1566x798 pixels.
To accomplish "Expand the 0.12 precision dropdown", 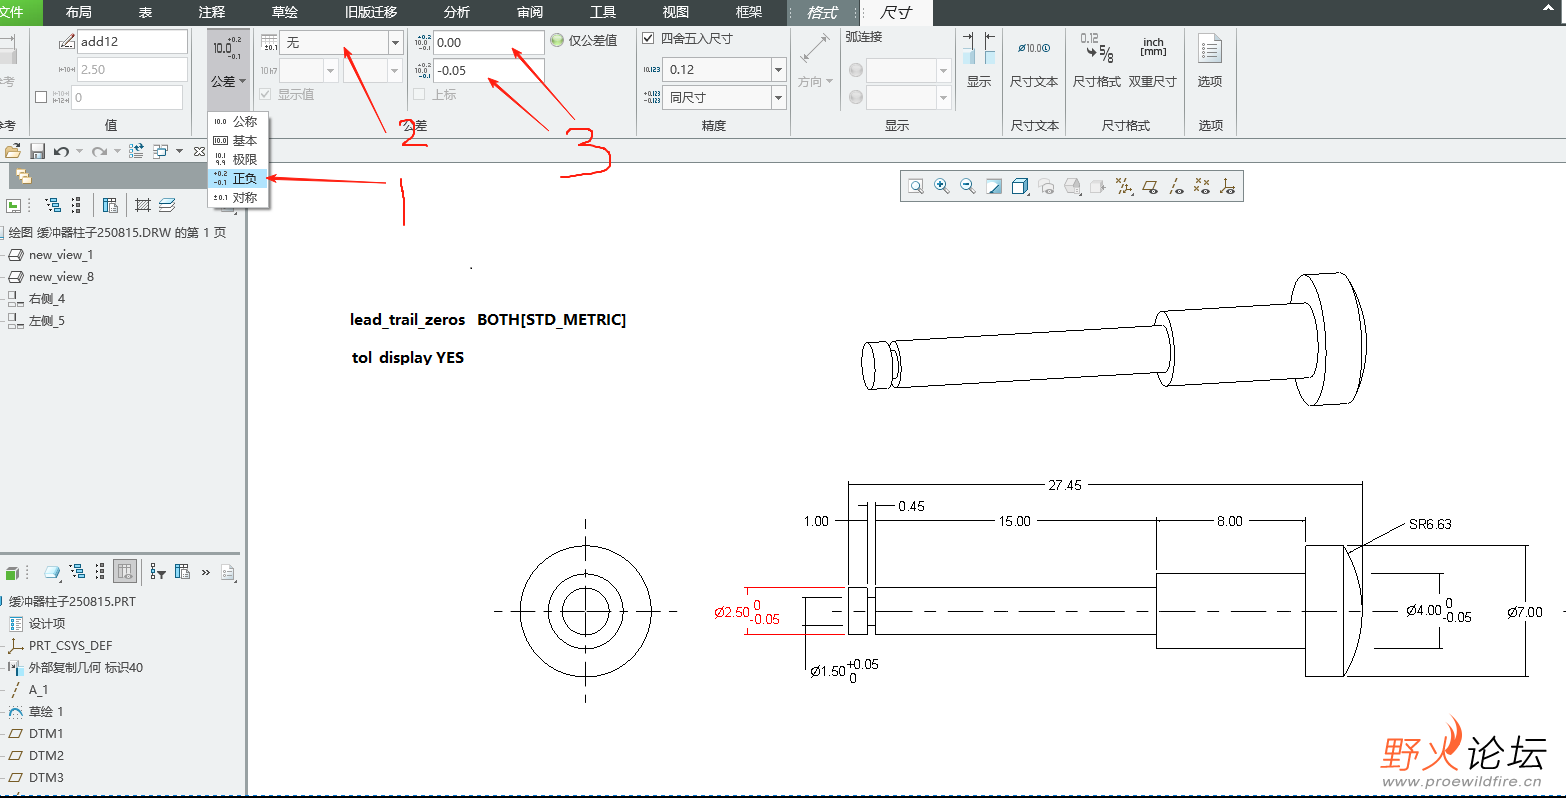I will (778, 70).
